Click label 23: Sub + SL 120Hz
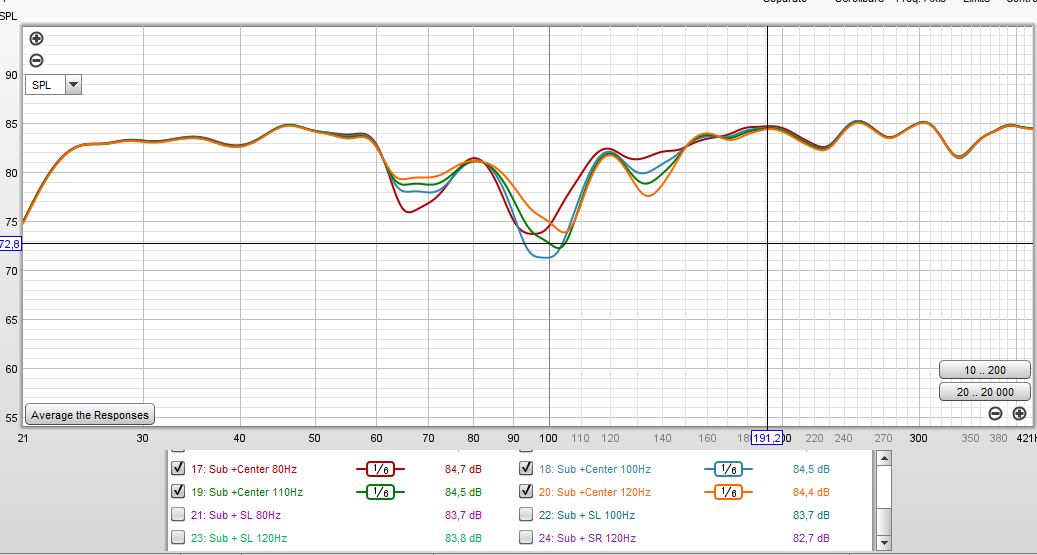 click(239, 538)
